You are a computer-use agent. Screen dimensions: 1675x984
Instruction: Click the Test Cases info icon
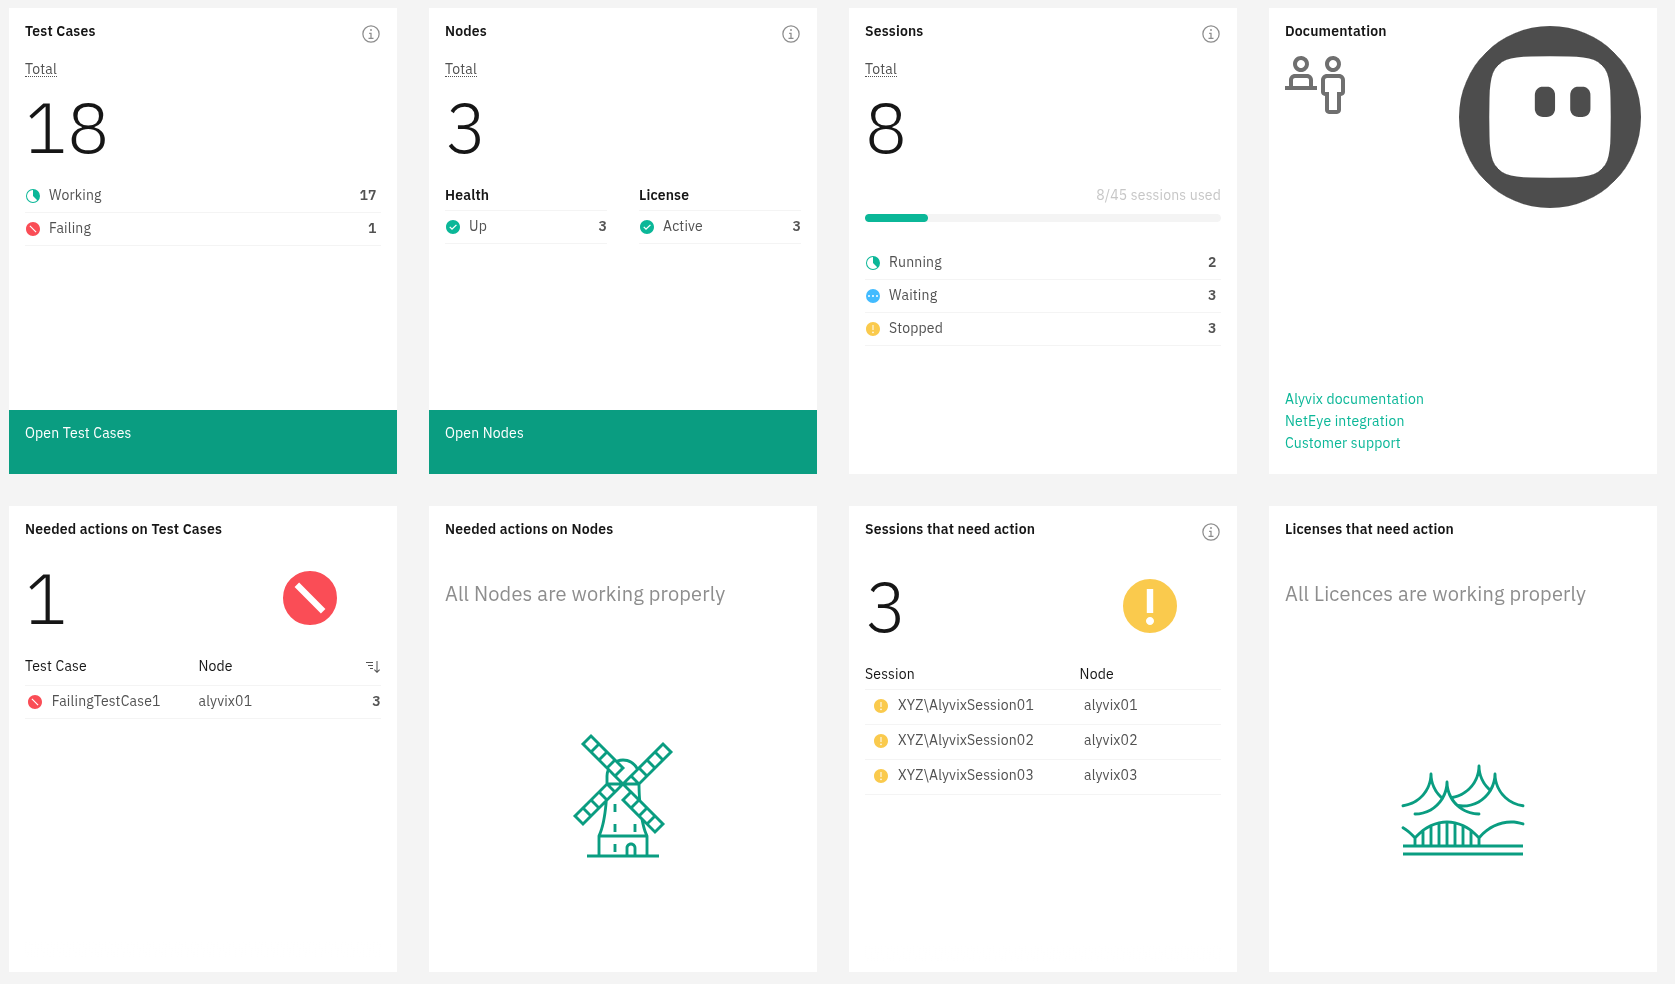[370, 34]
